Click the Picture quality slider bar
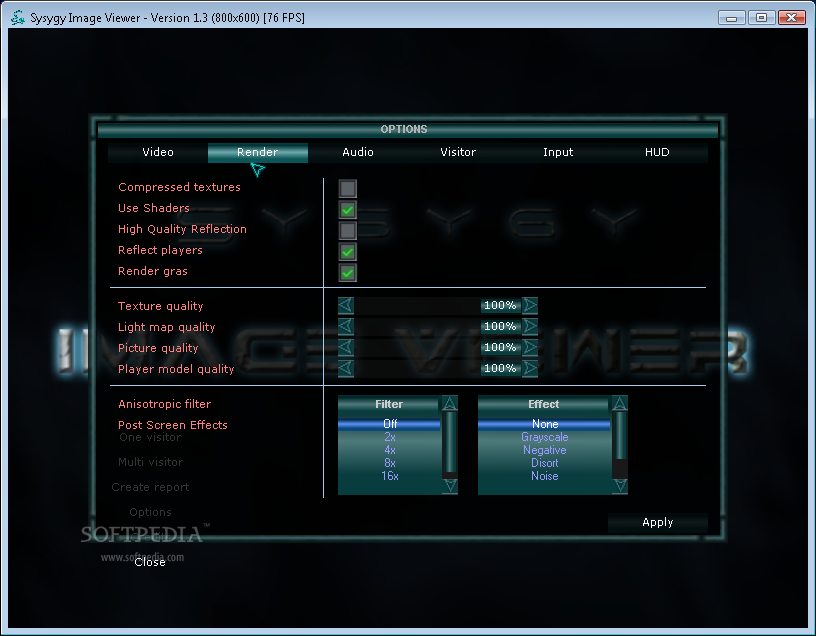Screen dimensions: 816x636 [x=438, y=347]
